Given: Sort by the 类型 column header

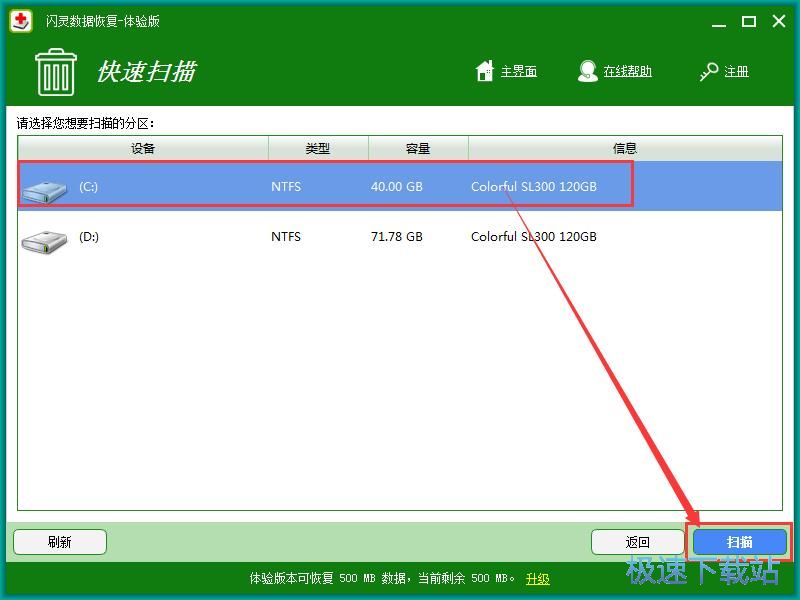Looking at the screenshot, I should (x=318, y=148).
